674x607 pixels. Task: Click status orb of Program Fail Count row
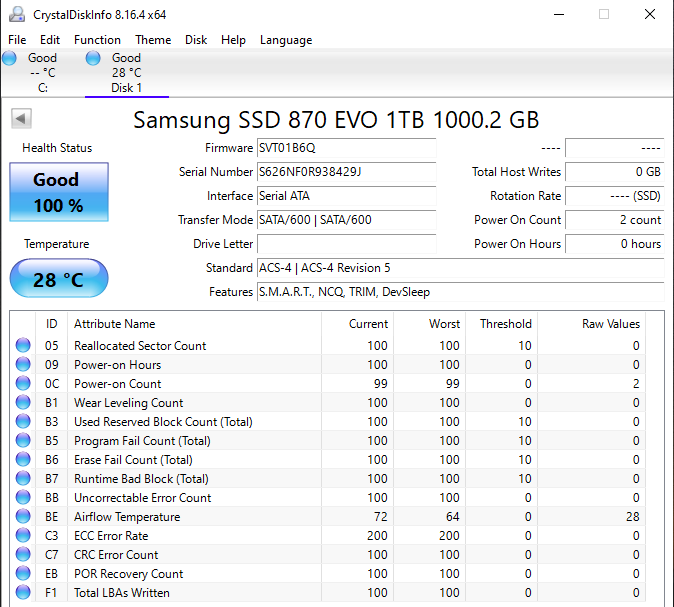(23, 441)
